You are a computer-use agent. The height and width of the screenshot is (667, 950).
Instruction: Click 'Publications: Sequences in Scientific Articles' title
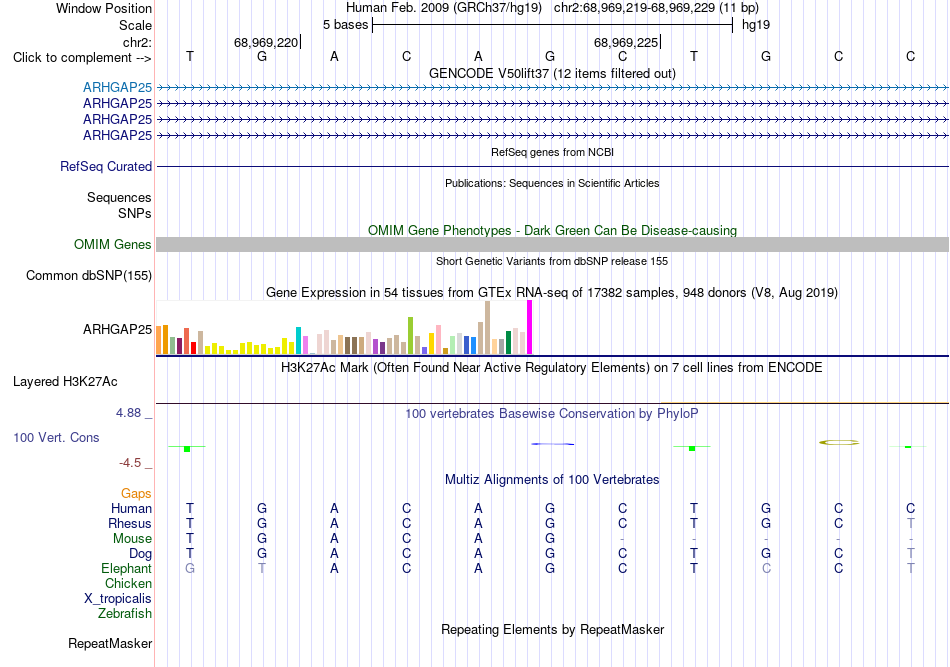[552, 183]
